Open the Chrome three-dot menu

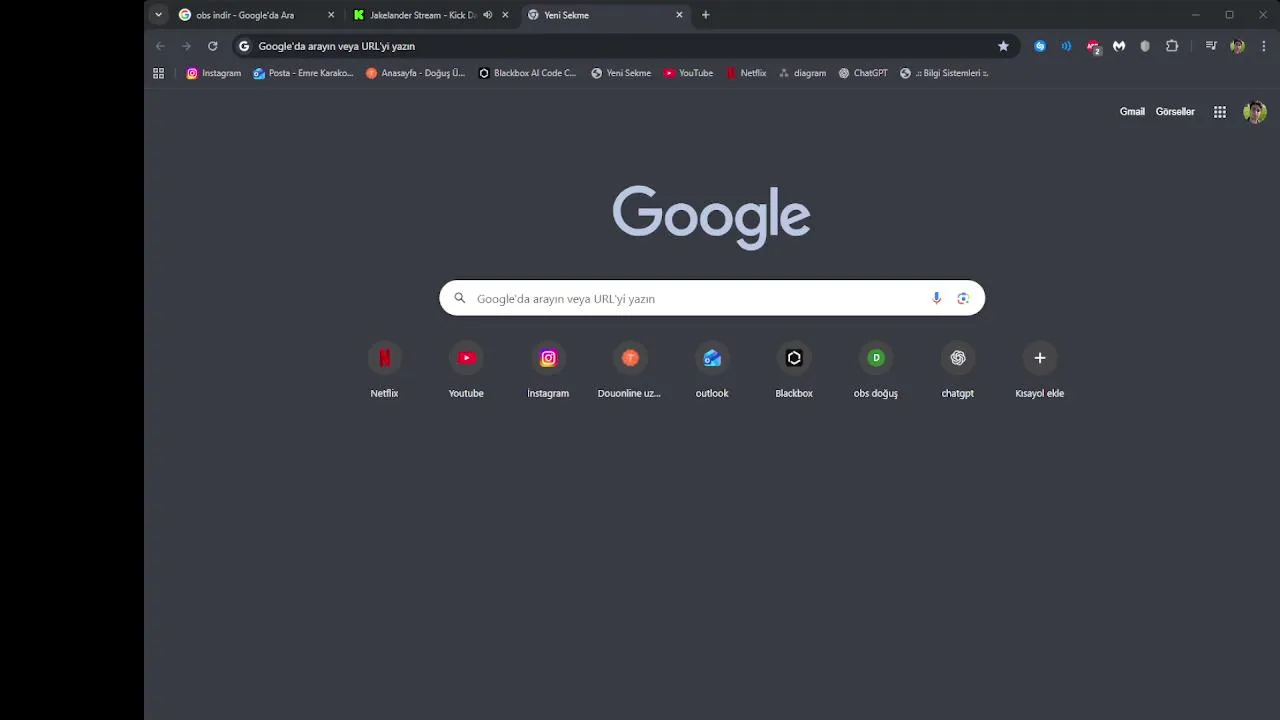1264,46
